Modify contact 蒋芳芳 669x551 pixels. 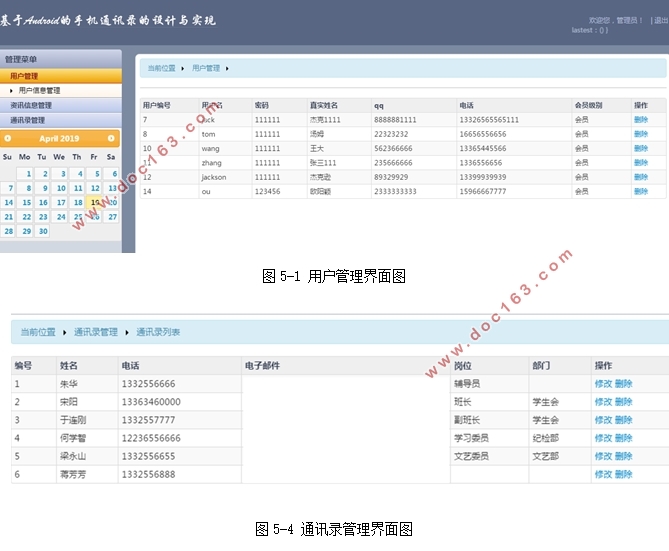click(x=603, y=474)
